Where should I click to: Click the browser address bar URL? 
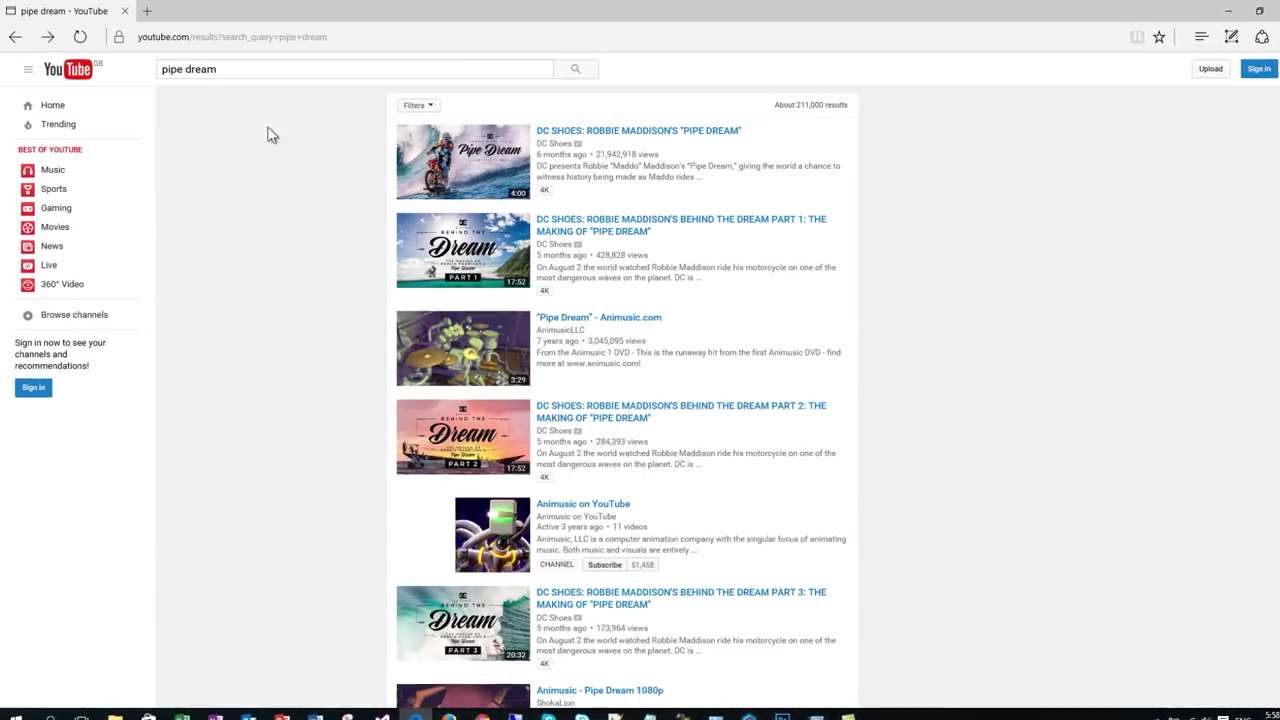232,37
